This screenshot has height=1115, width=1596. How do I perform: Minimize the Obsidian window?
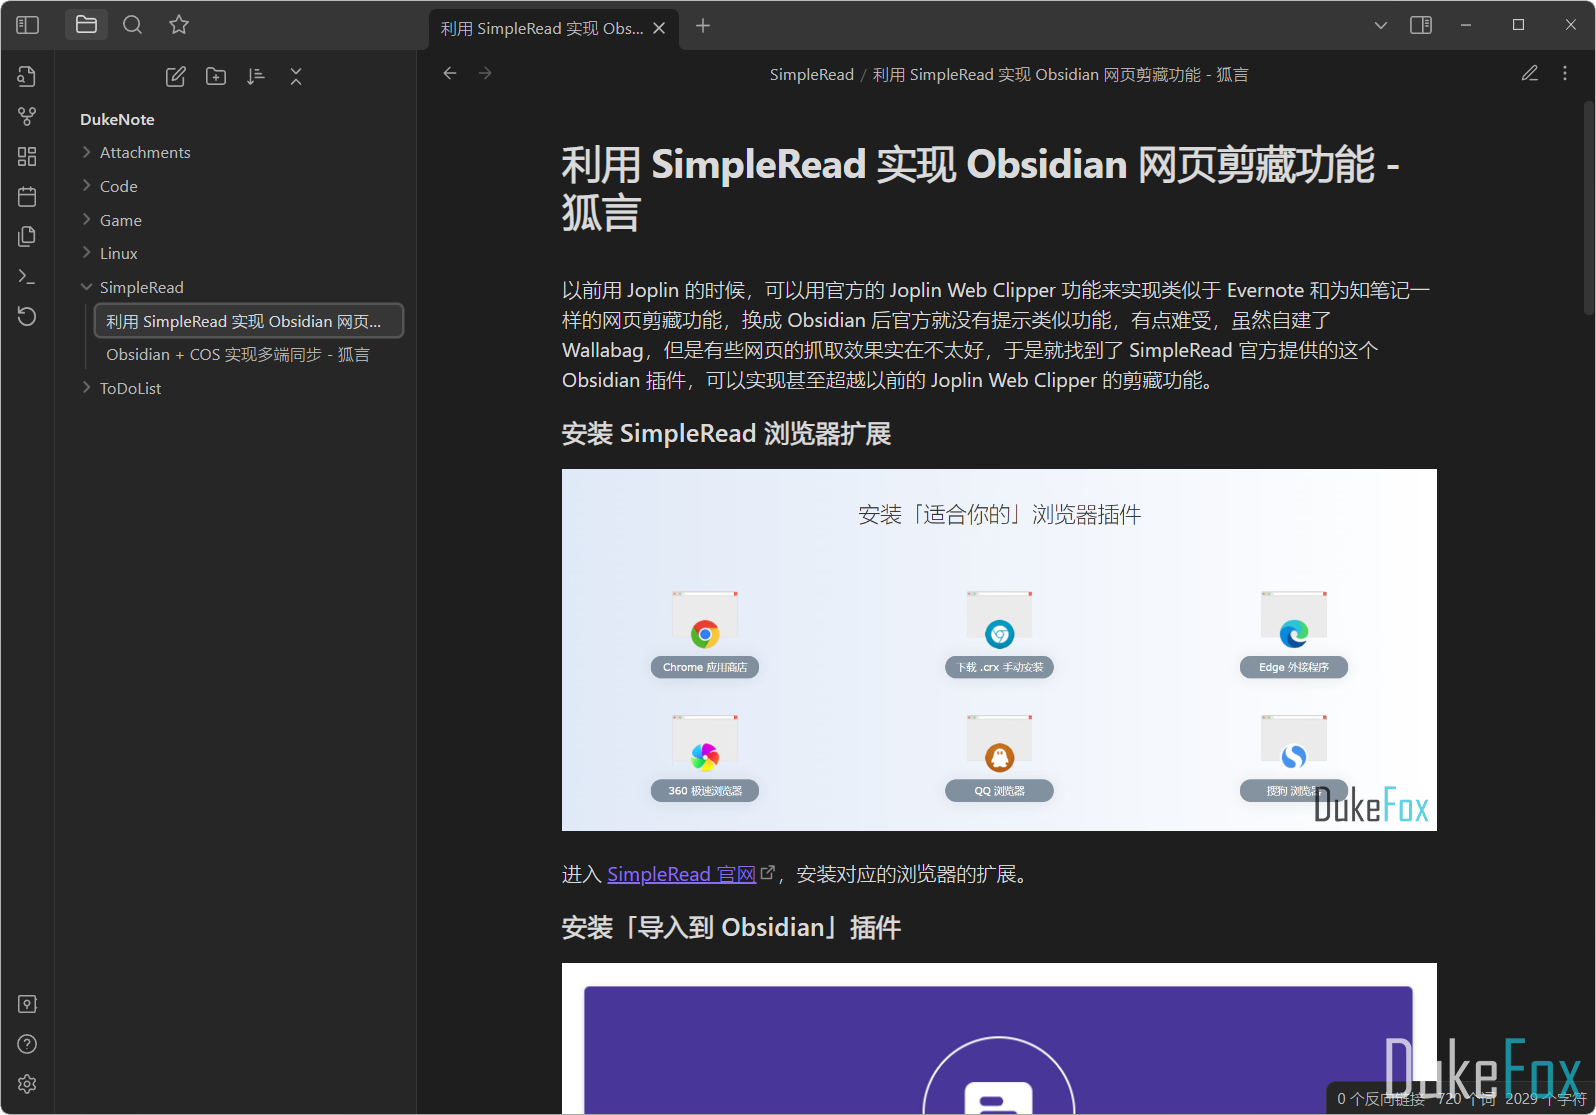tap(1466, 25)
